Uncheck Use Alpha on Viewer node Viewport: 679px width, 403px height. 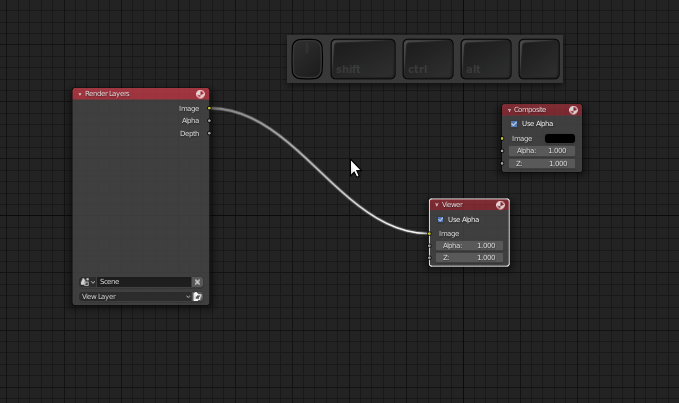441,219
